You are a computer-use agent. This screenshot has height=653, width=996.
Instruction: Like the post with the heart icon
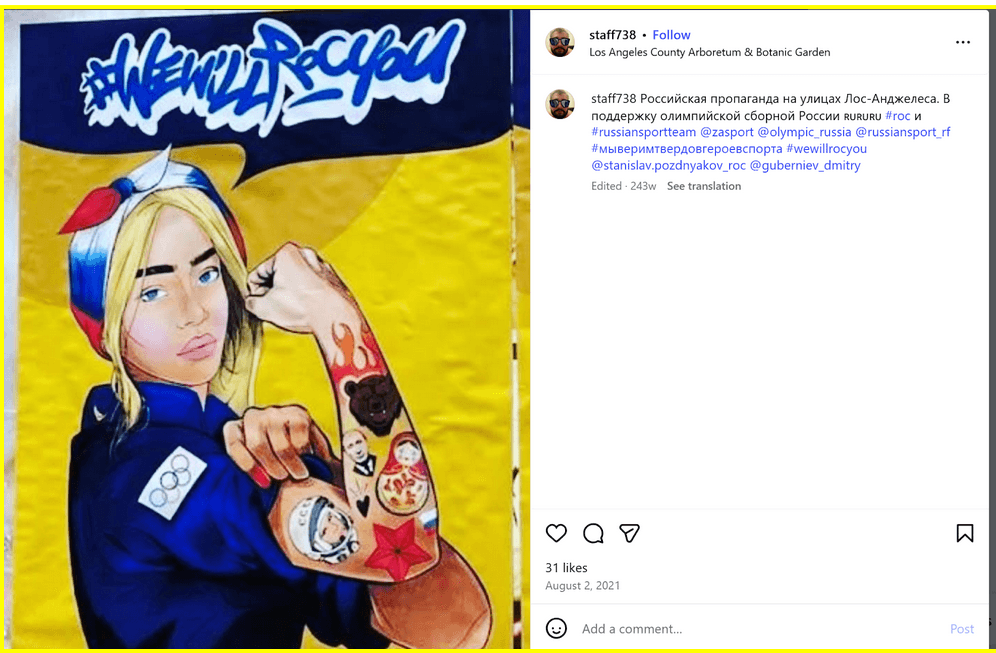[556, 533]
